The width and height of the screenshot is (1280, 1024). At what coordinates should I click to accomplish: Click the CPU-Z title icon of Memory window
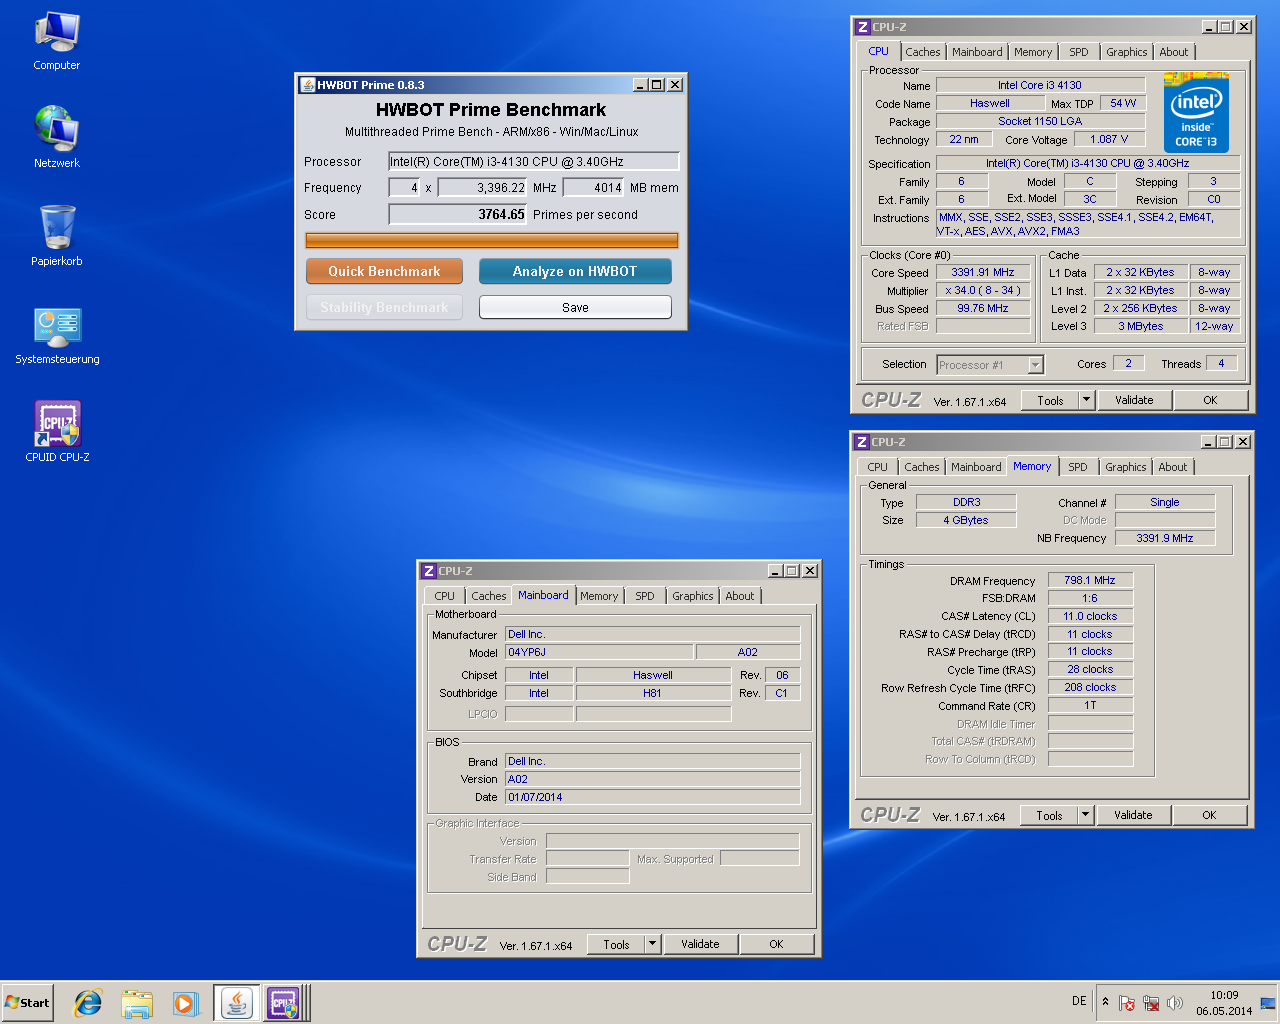tap(861, 442)
